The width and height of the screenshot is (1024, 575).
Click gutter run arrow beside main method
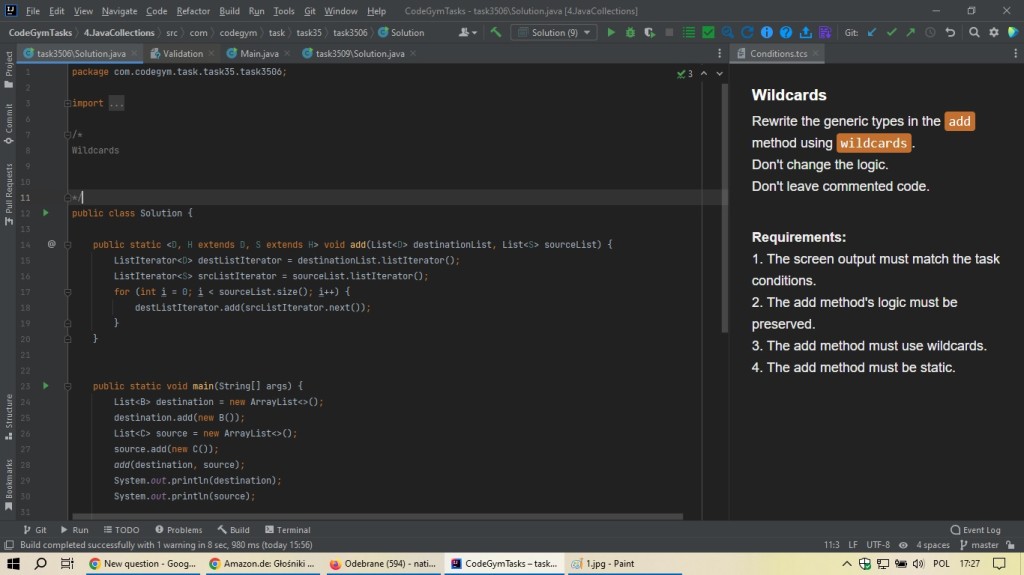pyautogui.click(x=46, y=385)
